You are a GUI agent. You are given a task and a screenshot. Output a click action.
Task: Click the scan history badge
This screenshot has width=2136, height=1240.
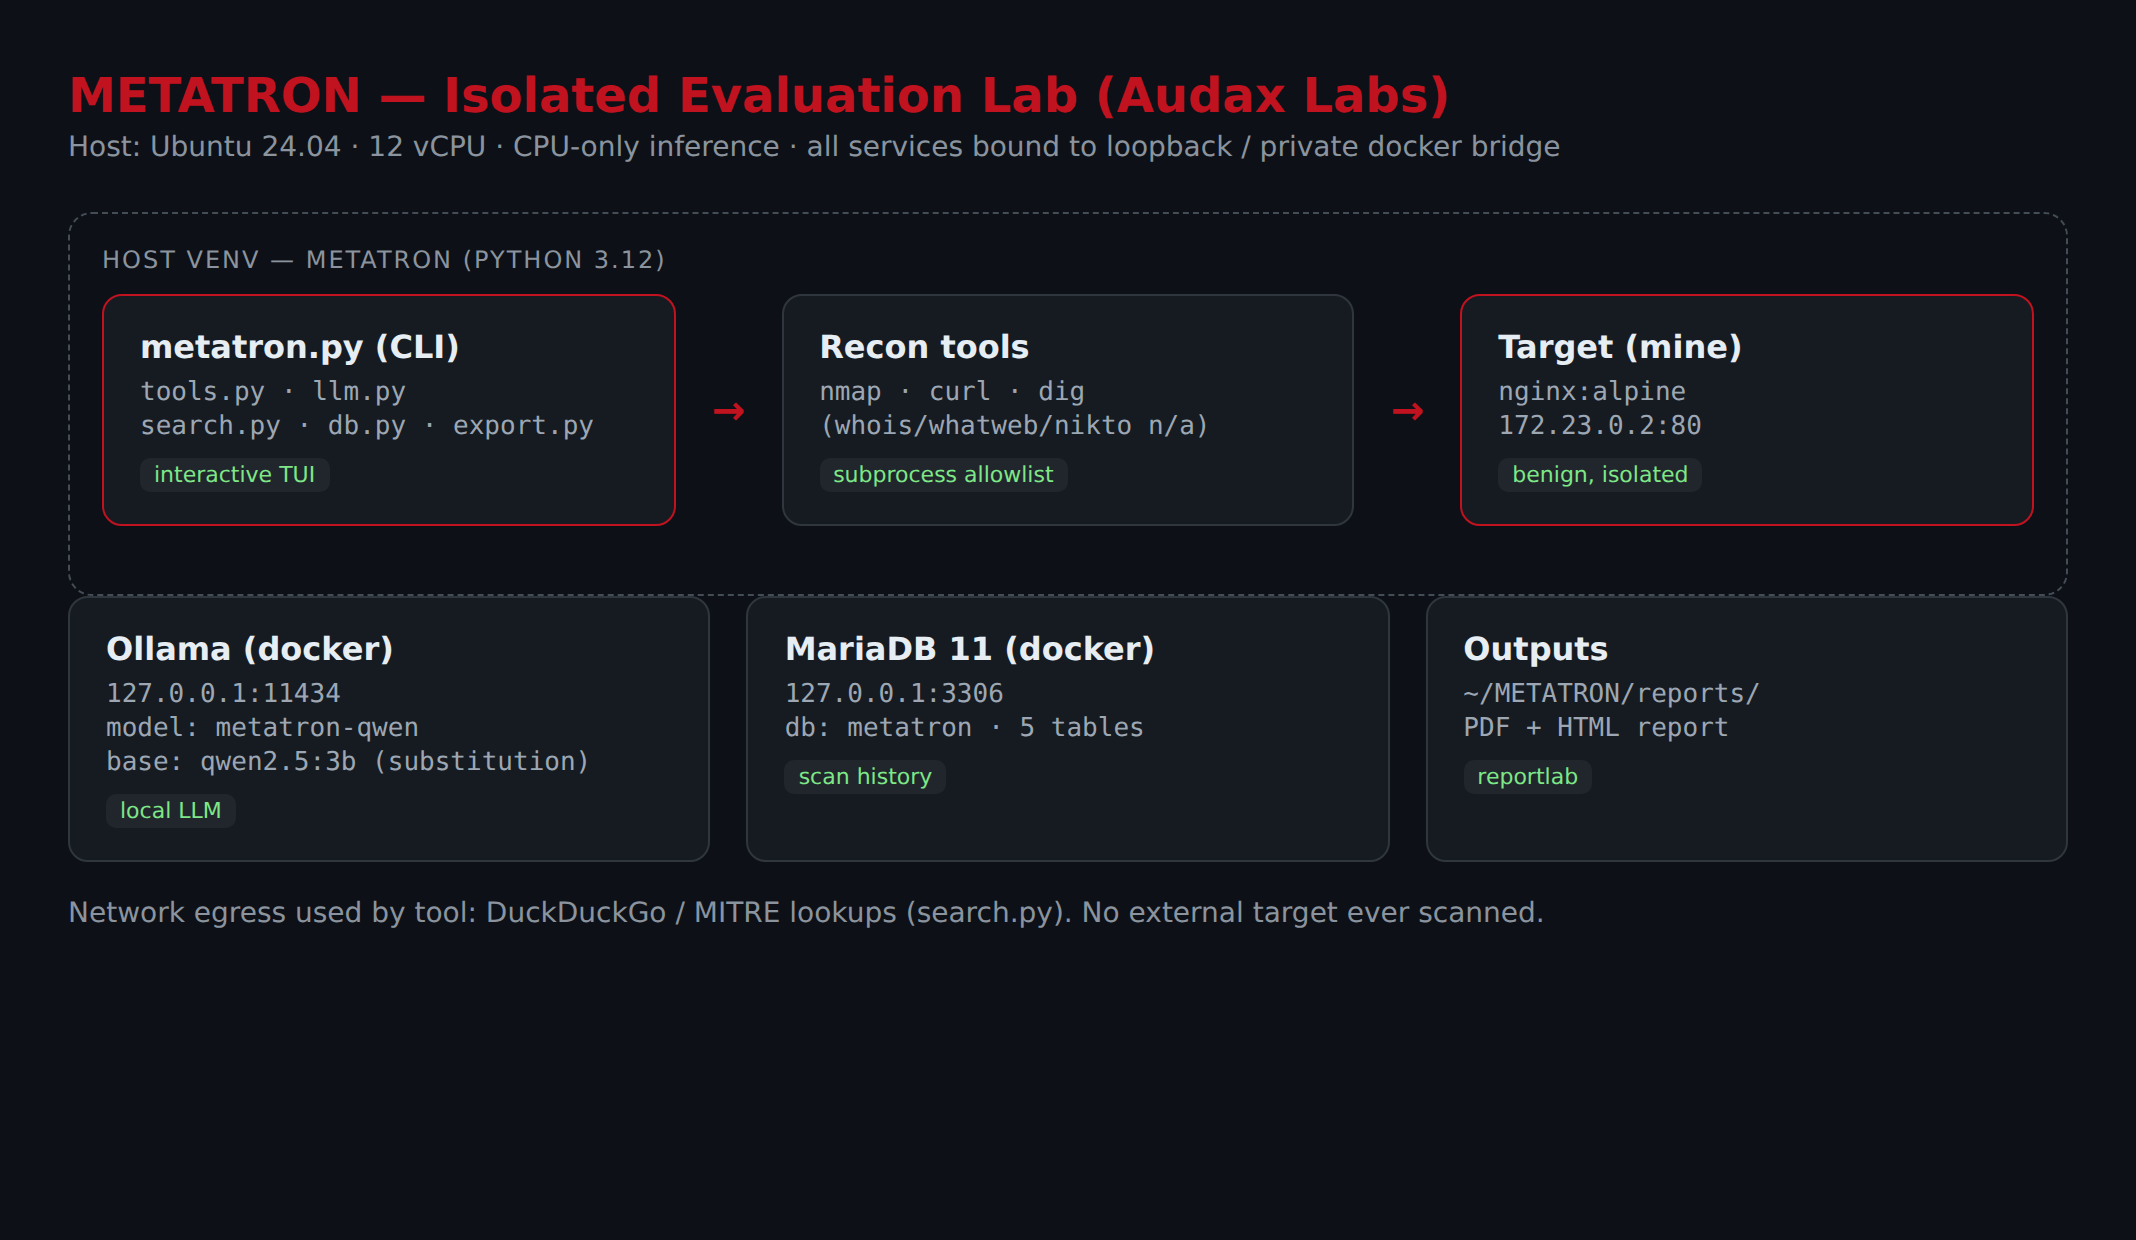[865, 777]
